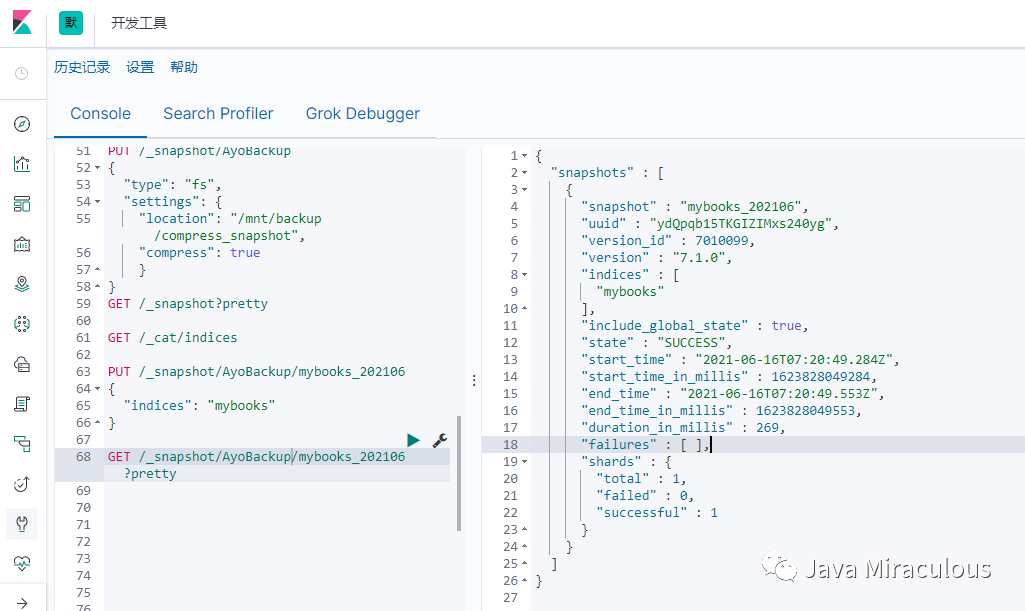The image size is (1025, 611).
Task: Open the Stack Monitoring heartbeat icon
Action: [x=22, y=564]
